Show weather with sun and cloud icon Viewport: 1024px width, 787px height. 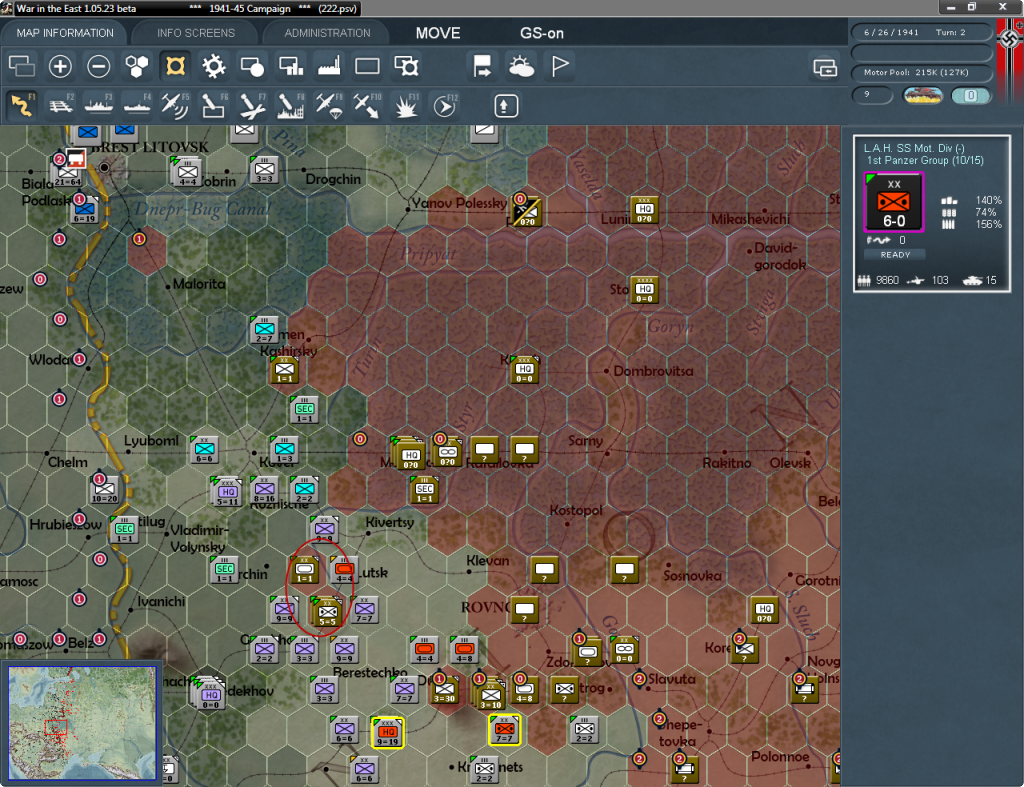521,66
